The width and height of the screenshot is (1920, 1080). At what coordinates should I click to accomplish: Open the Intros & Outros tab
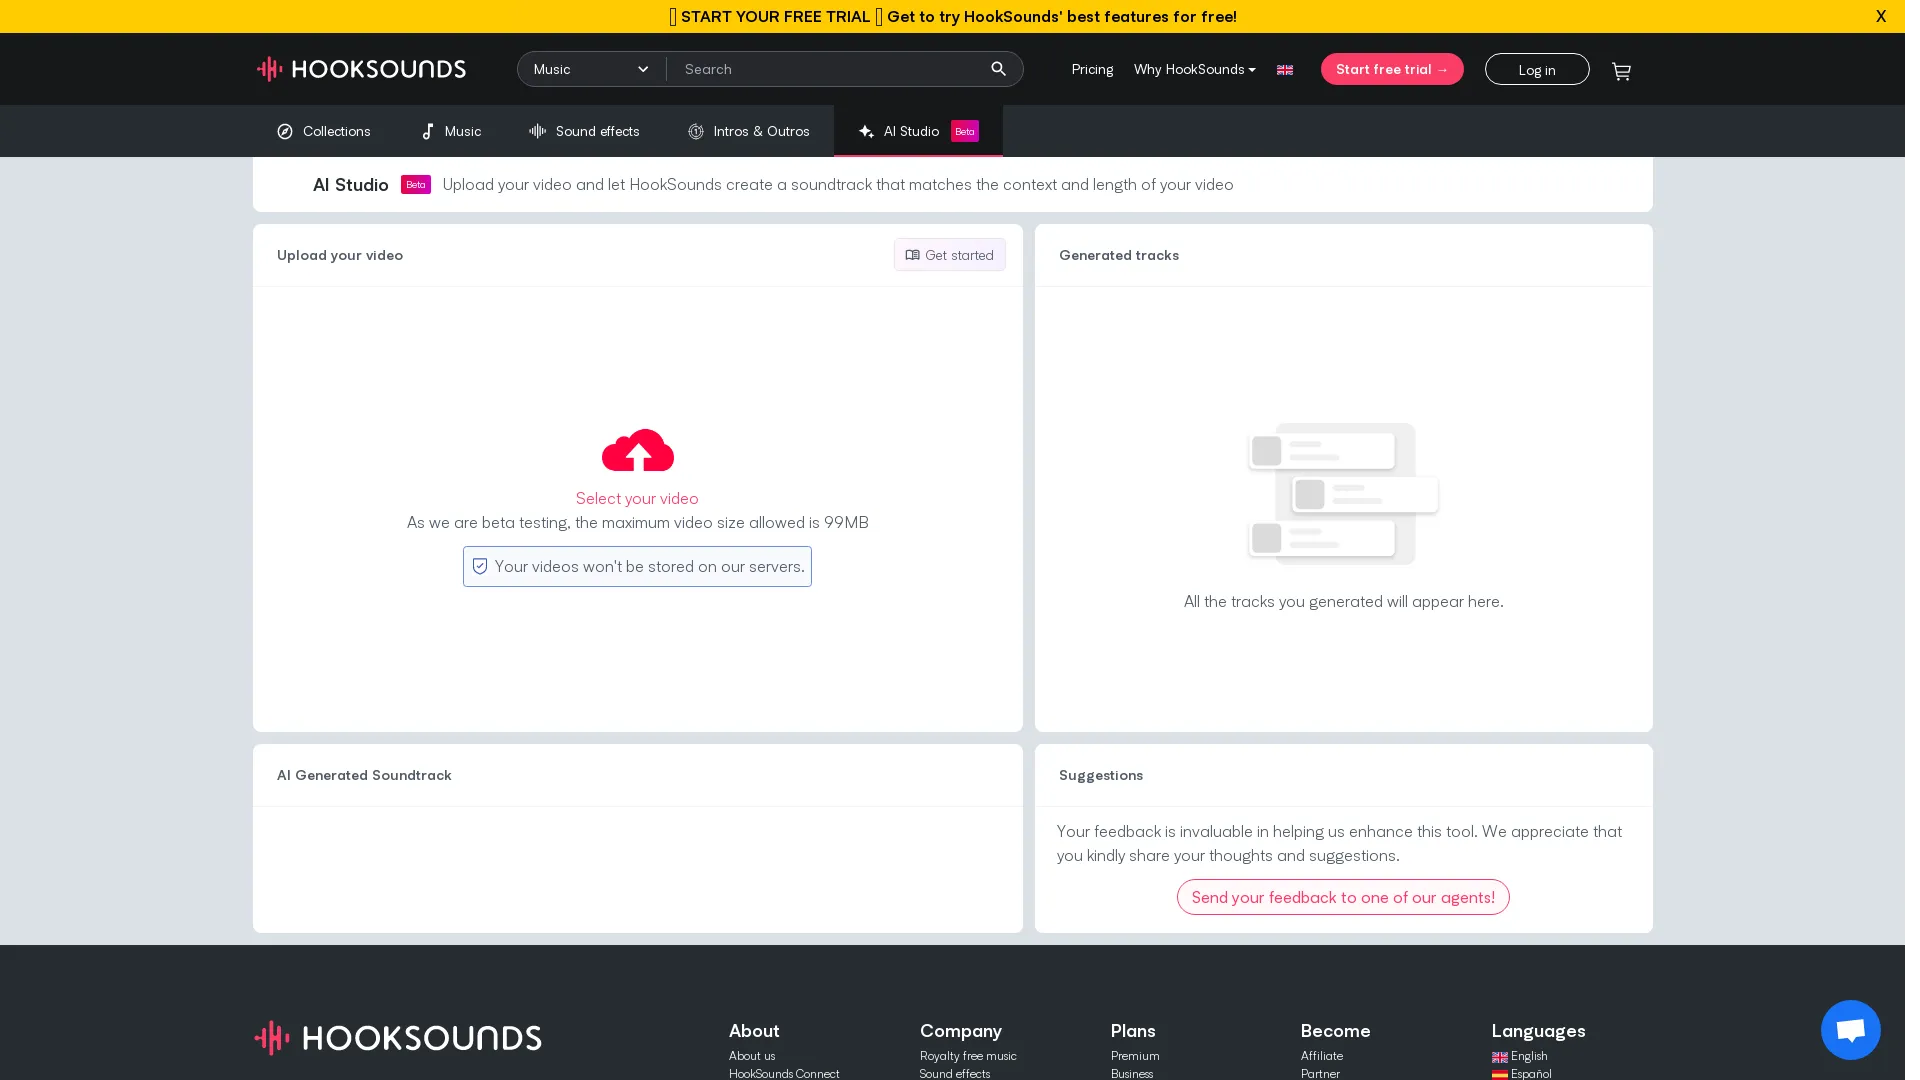tap(748, 131)
